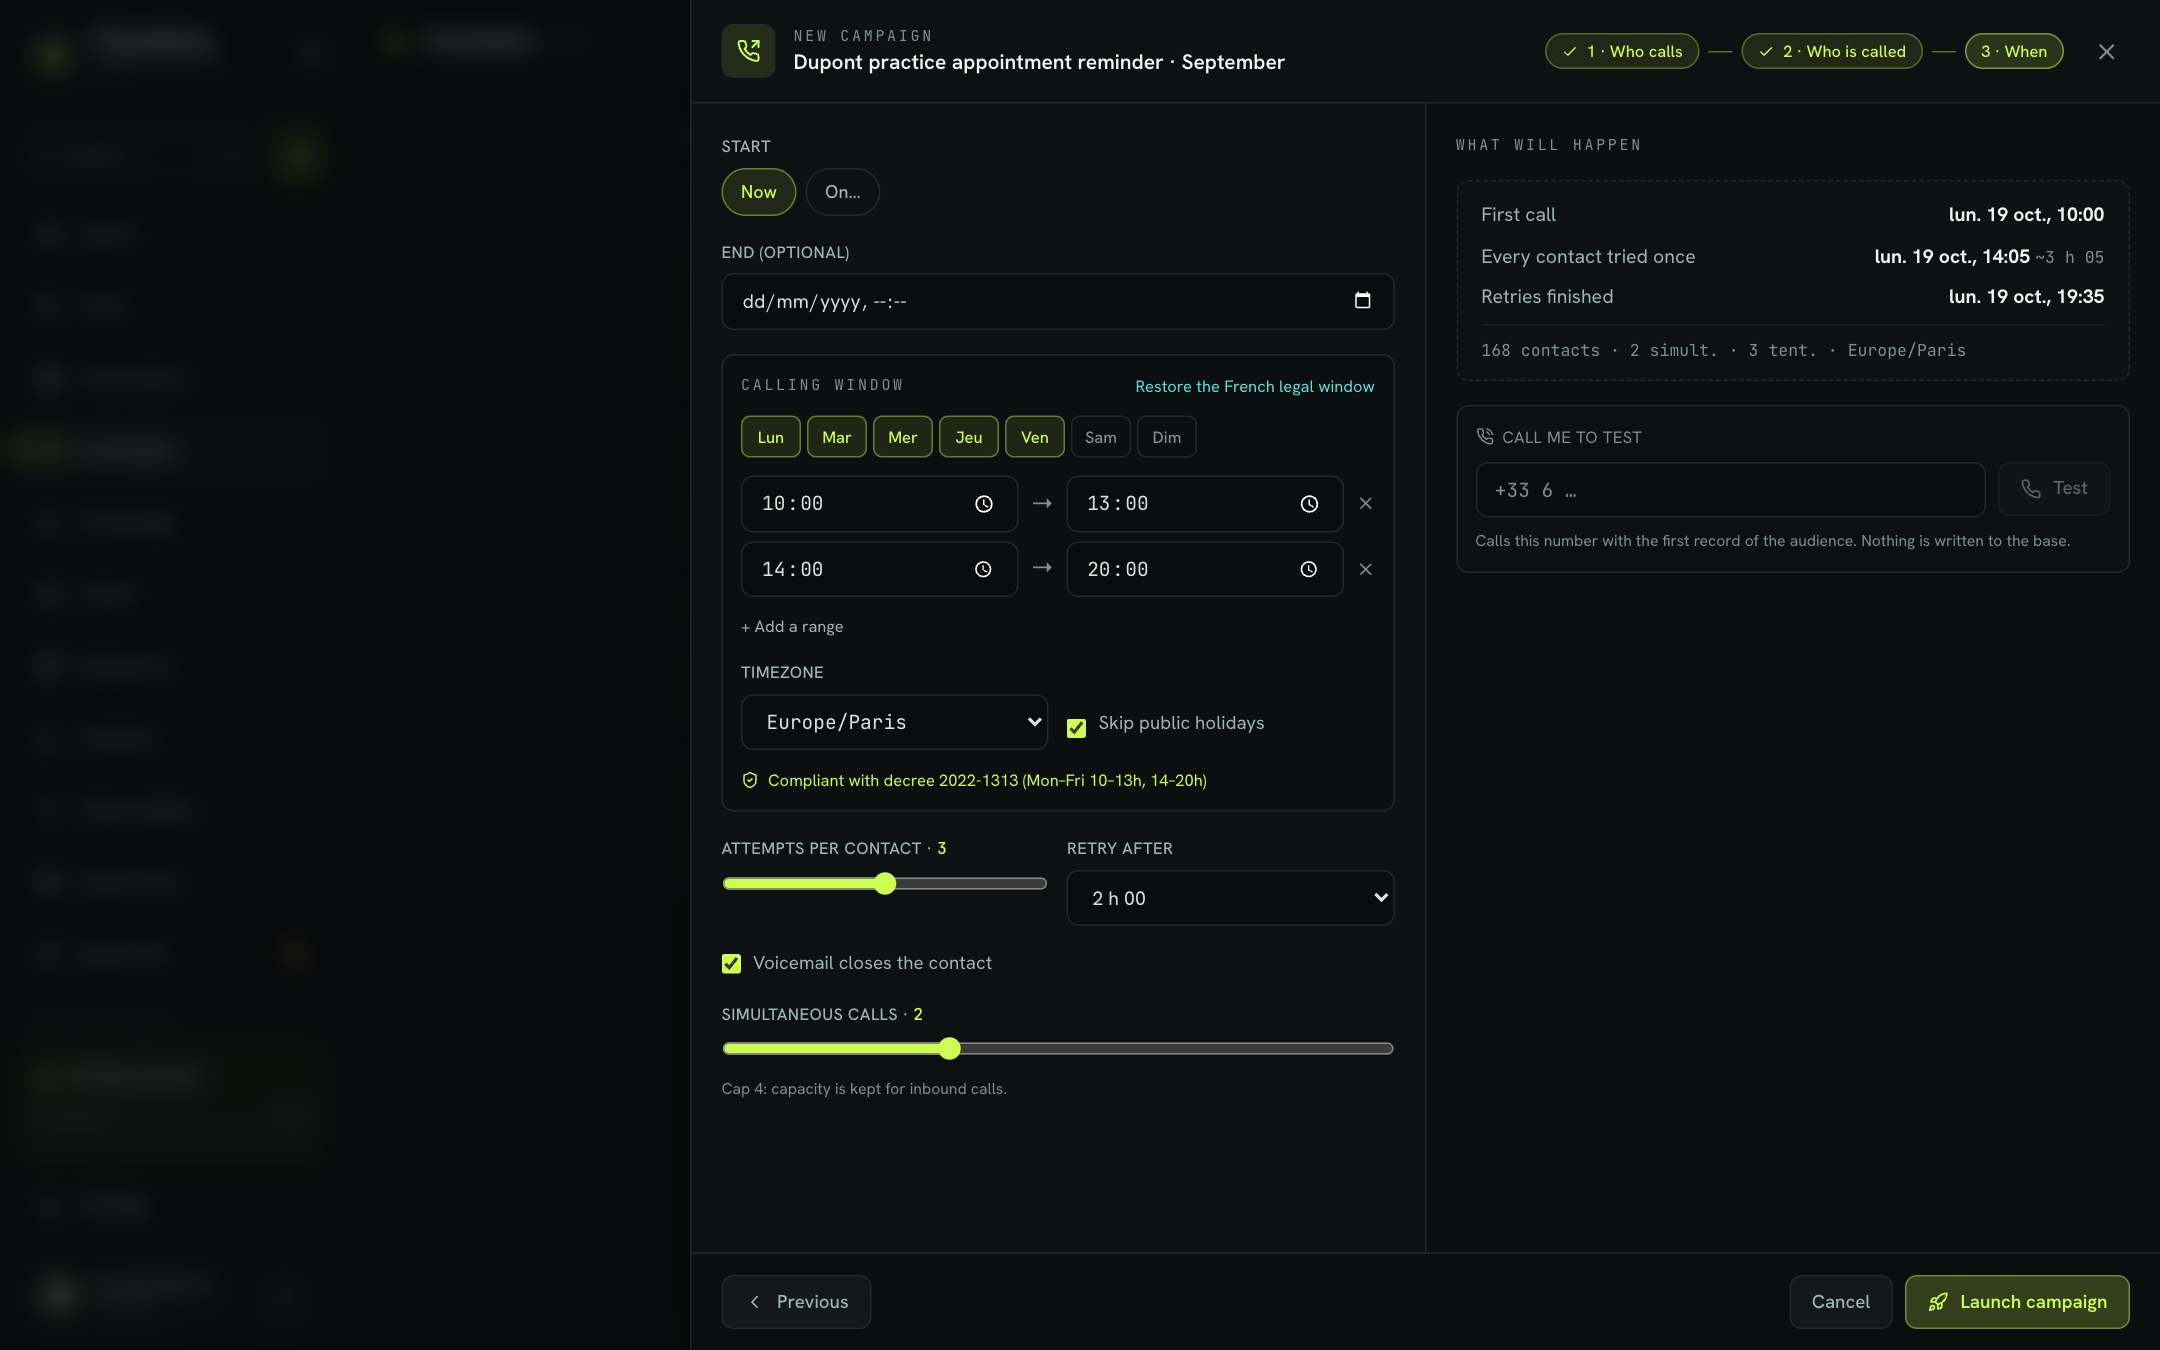
Task: Select On... start option
Action: [x=842, y=192]
